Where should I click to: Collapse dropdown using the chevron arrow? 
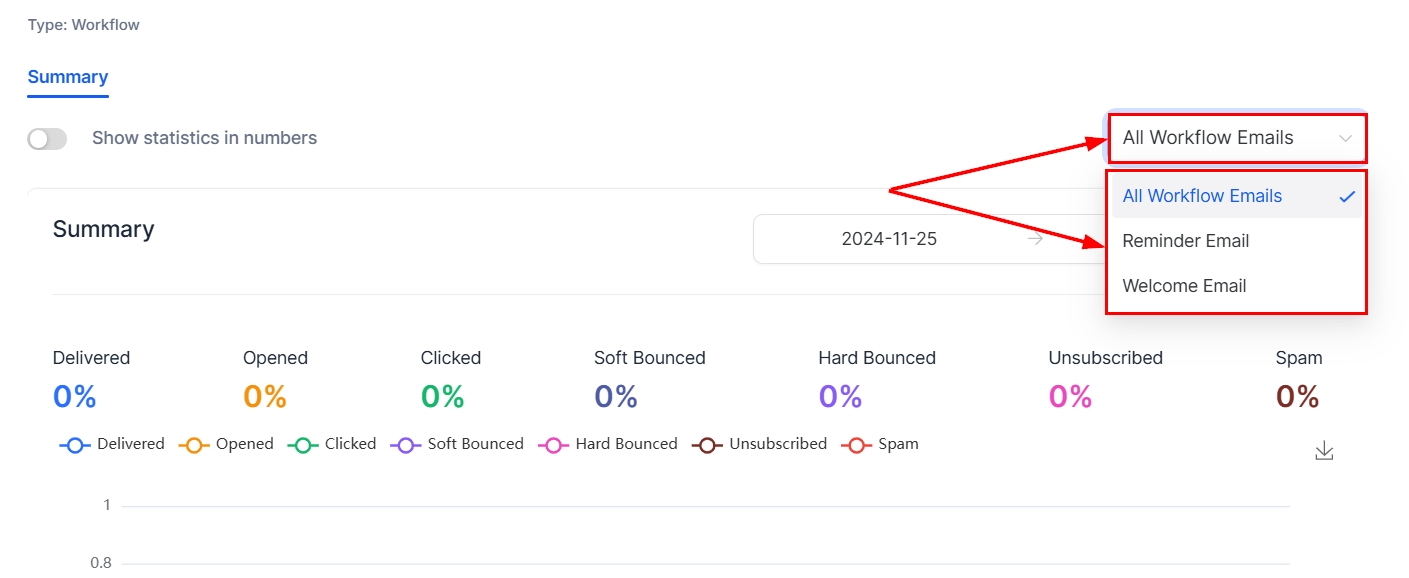point(1346,139)
